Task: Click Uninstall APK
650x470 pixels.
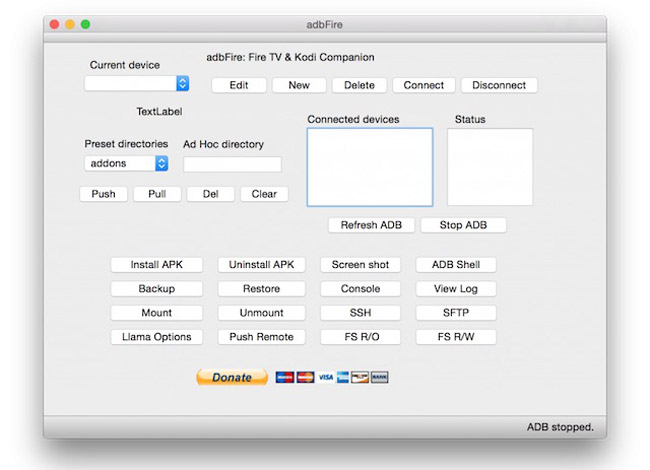Action: pos(262,265)
